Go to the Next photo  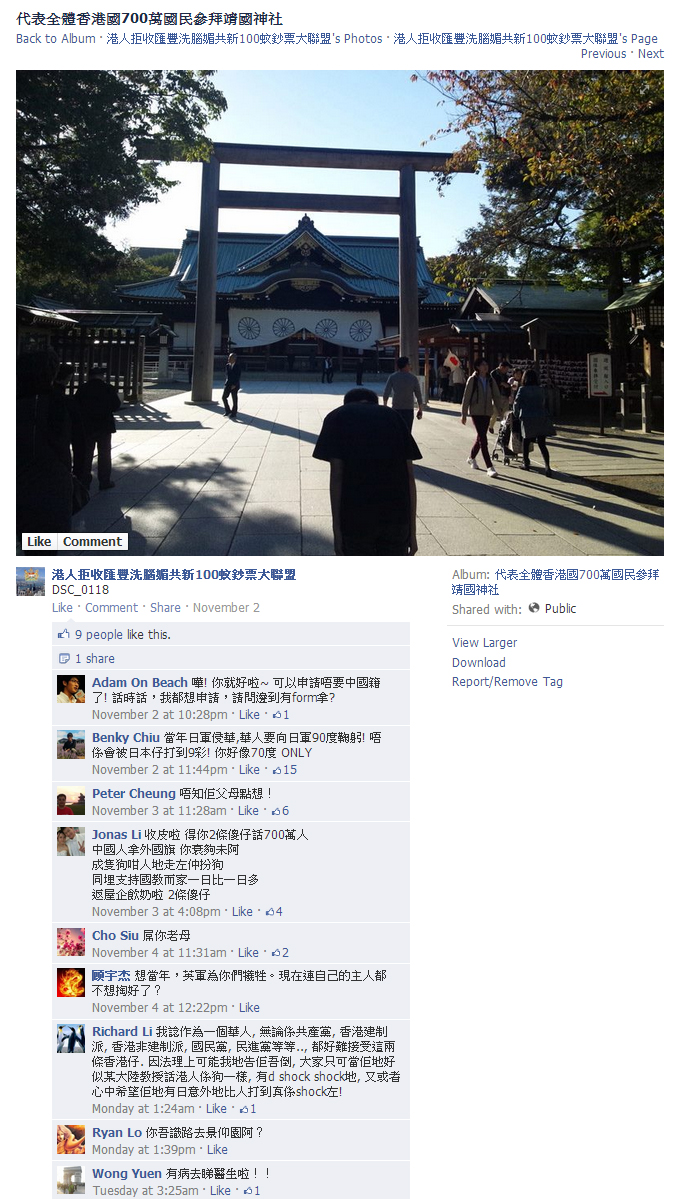[651, 54]
